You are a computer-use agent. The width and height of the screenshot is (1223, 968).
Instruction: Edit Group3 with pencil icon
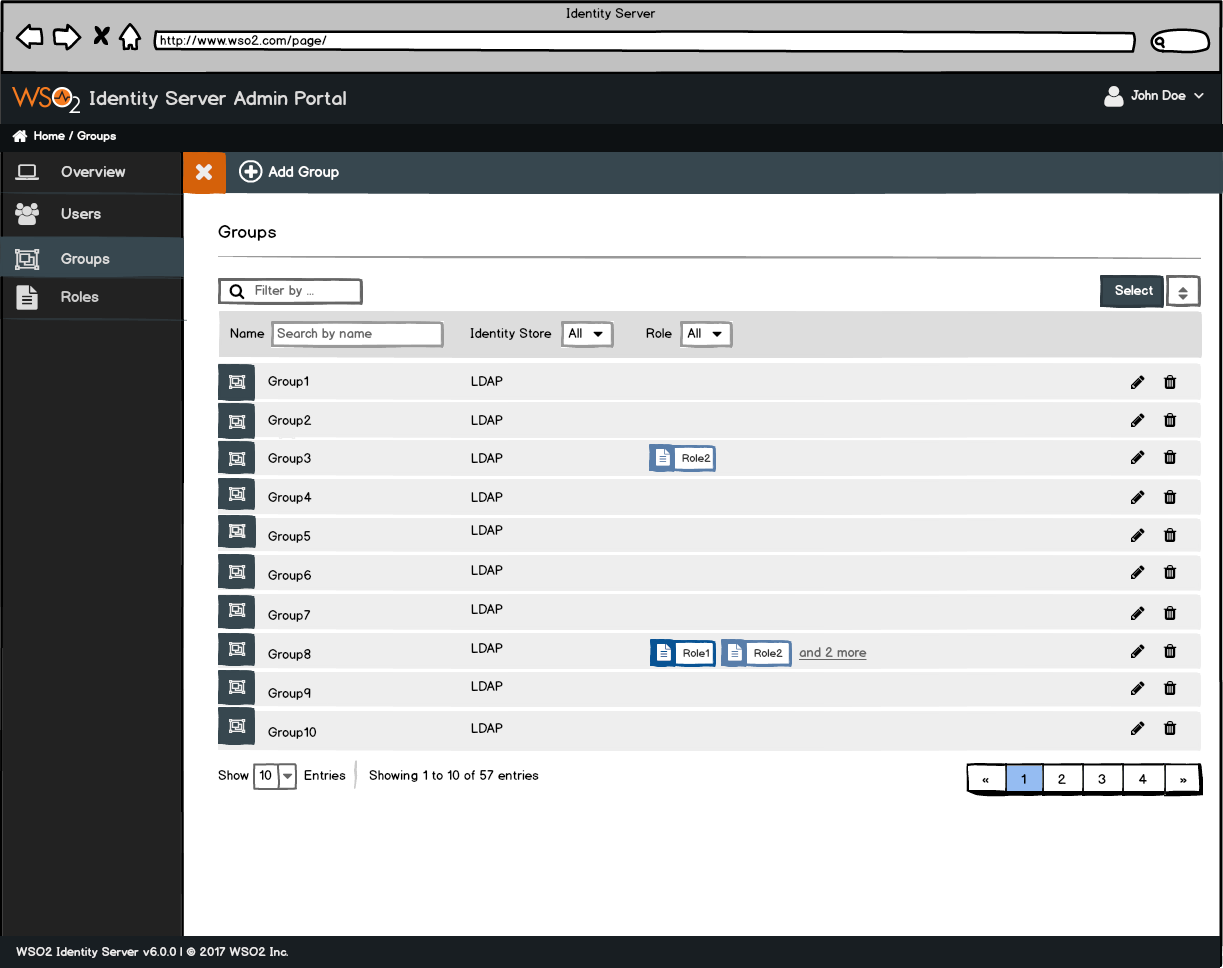click(1137, 457)
